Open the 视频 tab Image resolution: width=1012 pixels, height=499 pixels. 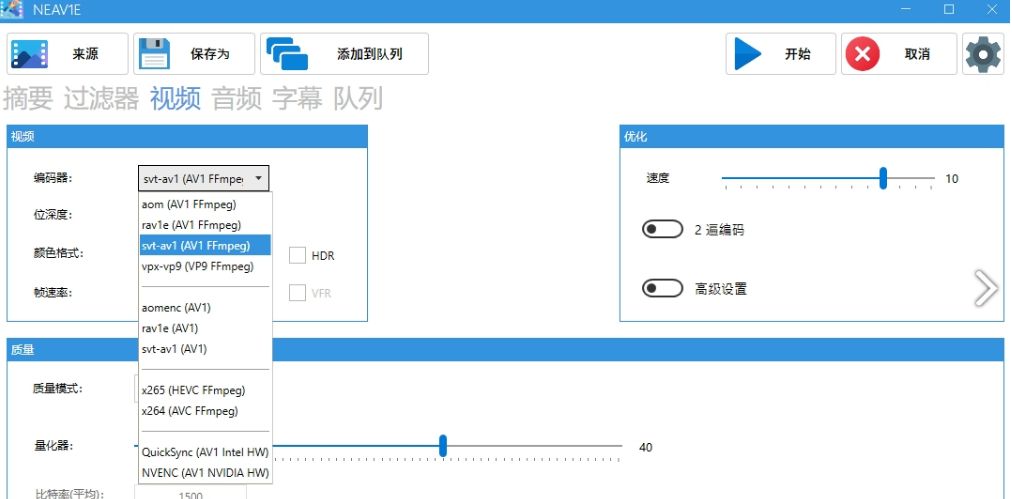pyautogui.click(x=176, y=98)
